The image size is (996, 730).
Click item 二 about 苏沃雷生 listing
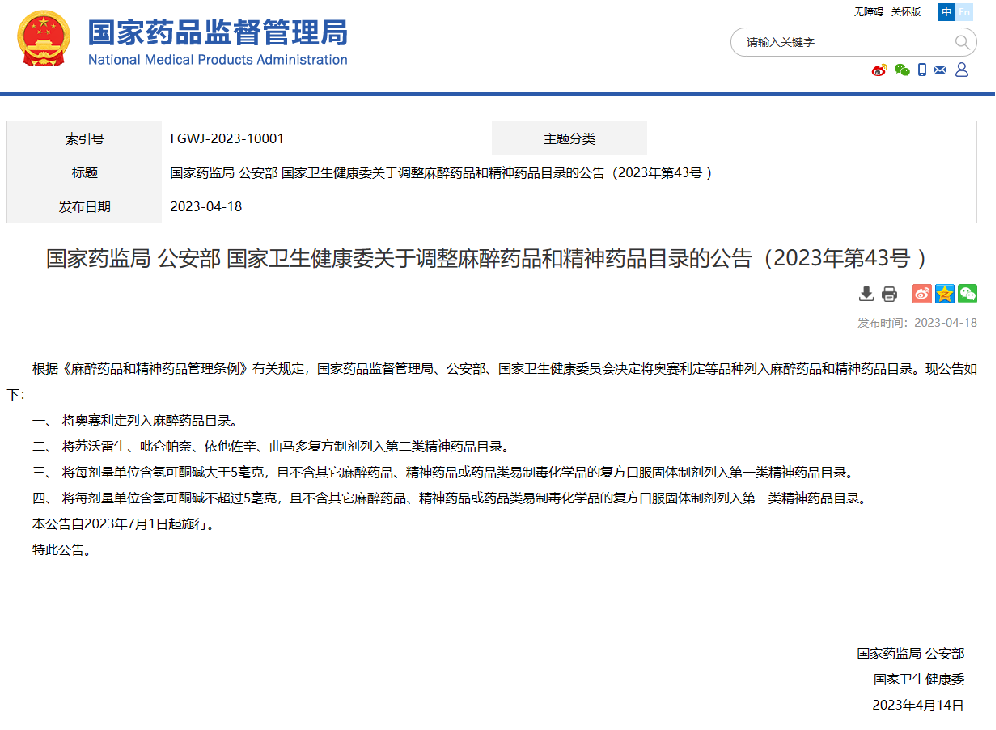tap(271, 447)
